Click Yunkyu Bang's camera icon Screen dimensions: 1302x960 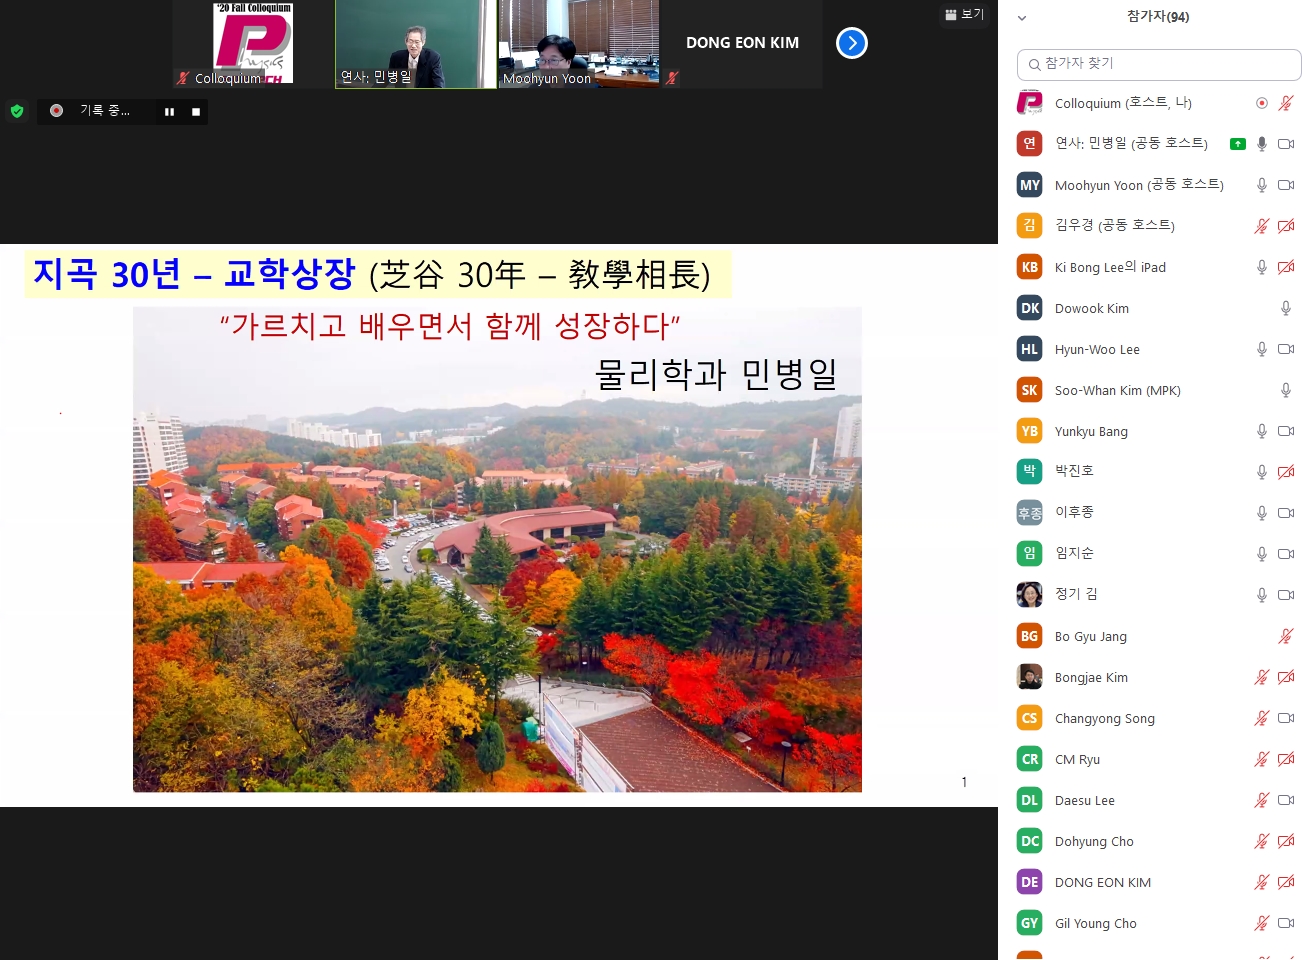[x=1286, y=431]
